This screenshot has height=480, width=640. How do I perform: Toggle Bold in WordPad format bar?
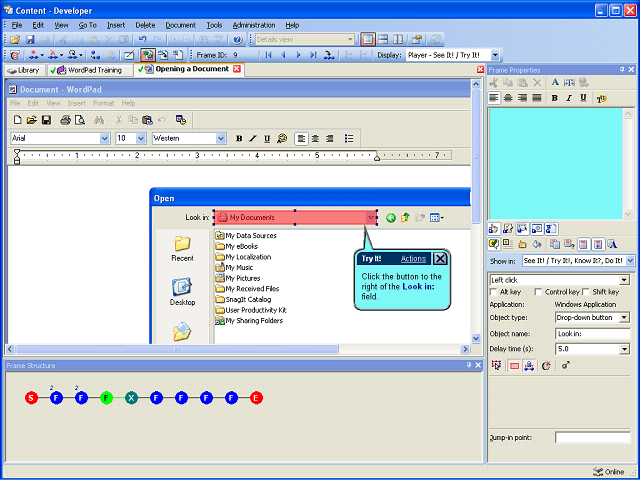(239, 138)
